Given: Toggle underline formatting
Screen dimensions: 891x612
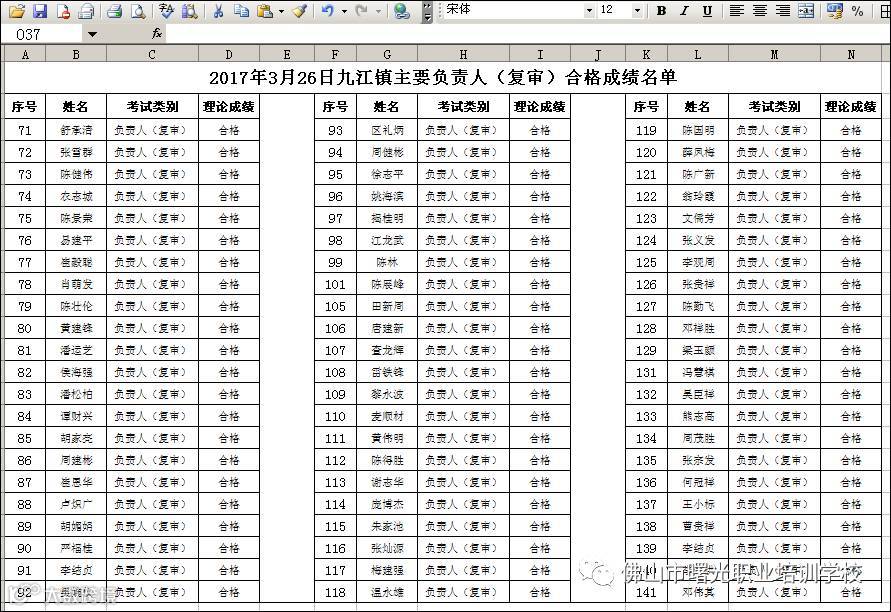Looking at the screenshot, I should pyautogui.click(x=707, y=10).
